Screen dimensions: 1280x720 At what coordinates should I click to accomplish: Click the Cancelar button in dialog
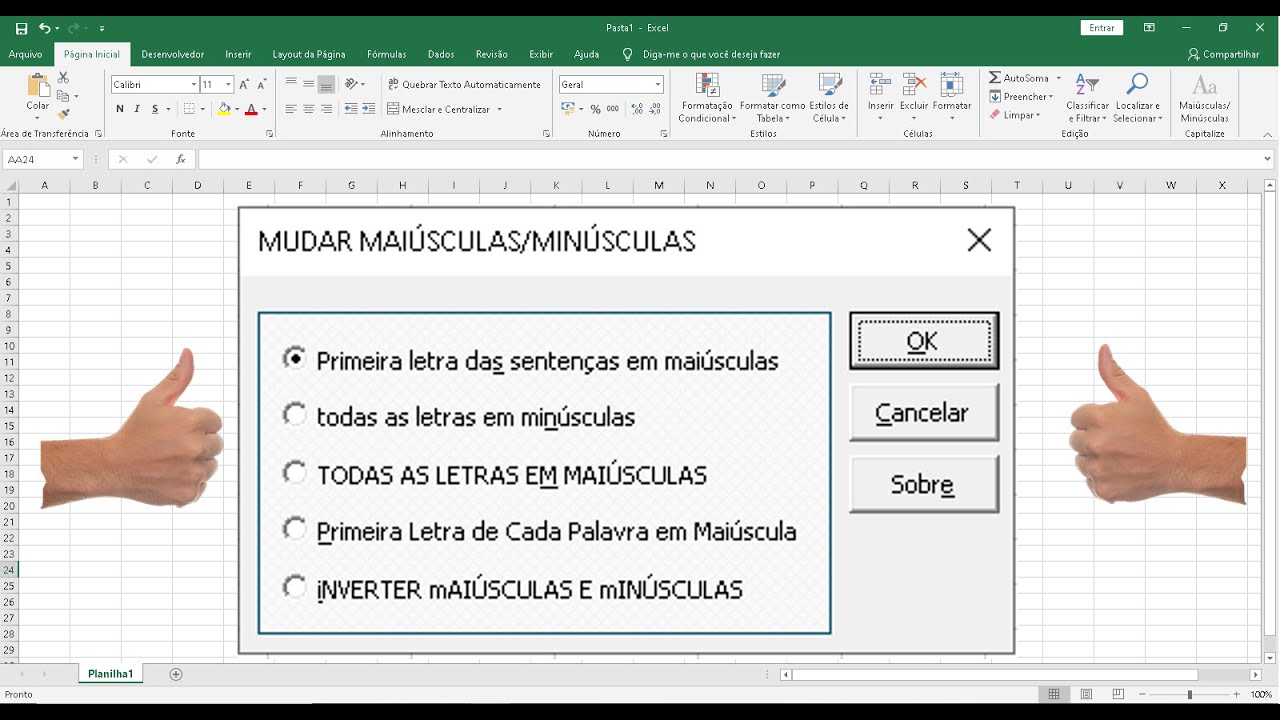(x=923, y=412)
